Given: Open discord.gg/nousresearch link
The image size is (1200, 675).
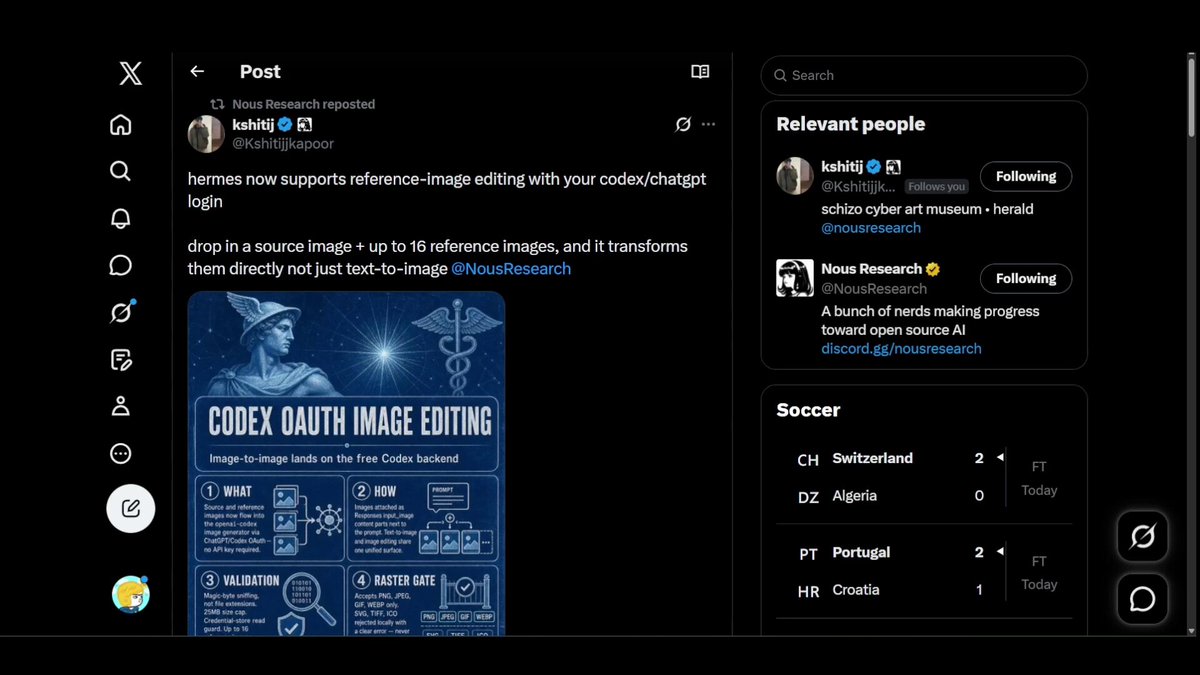Looking at the screenshot, I should (901, 348).
